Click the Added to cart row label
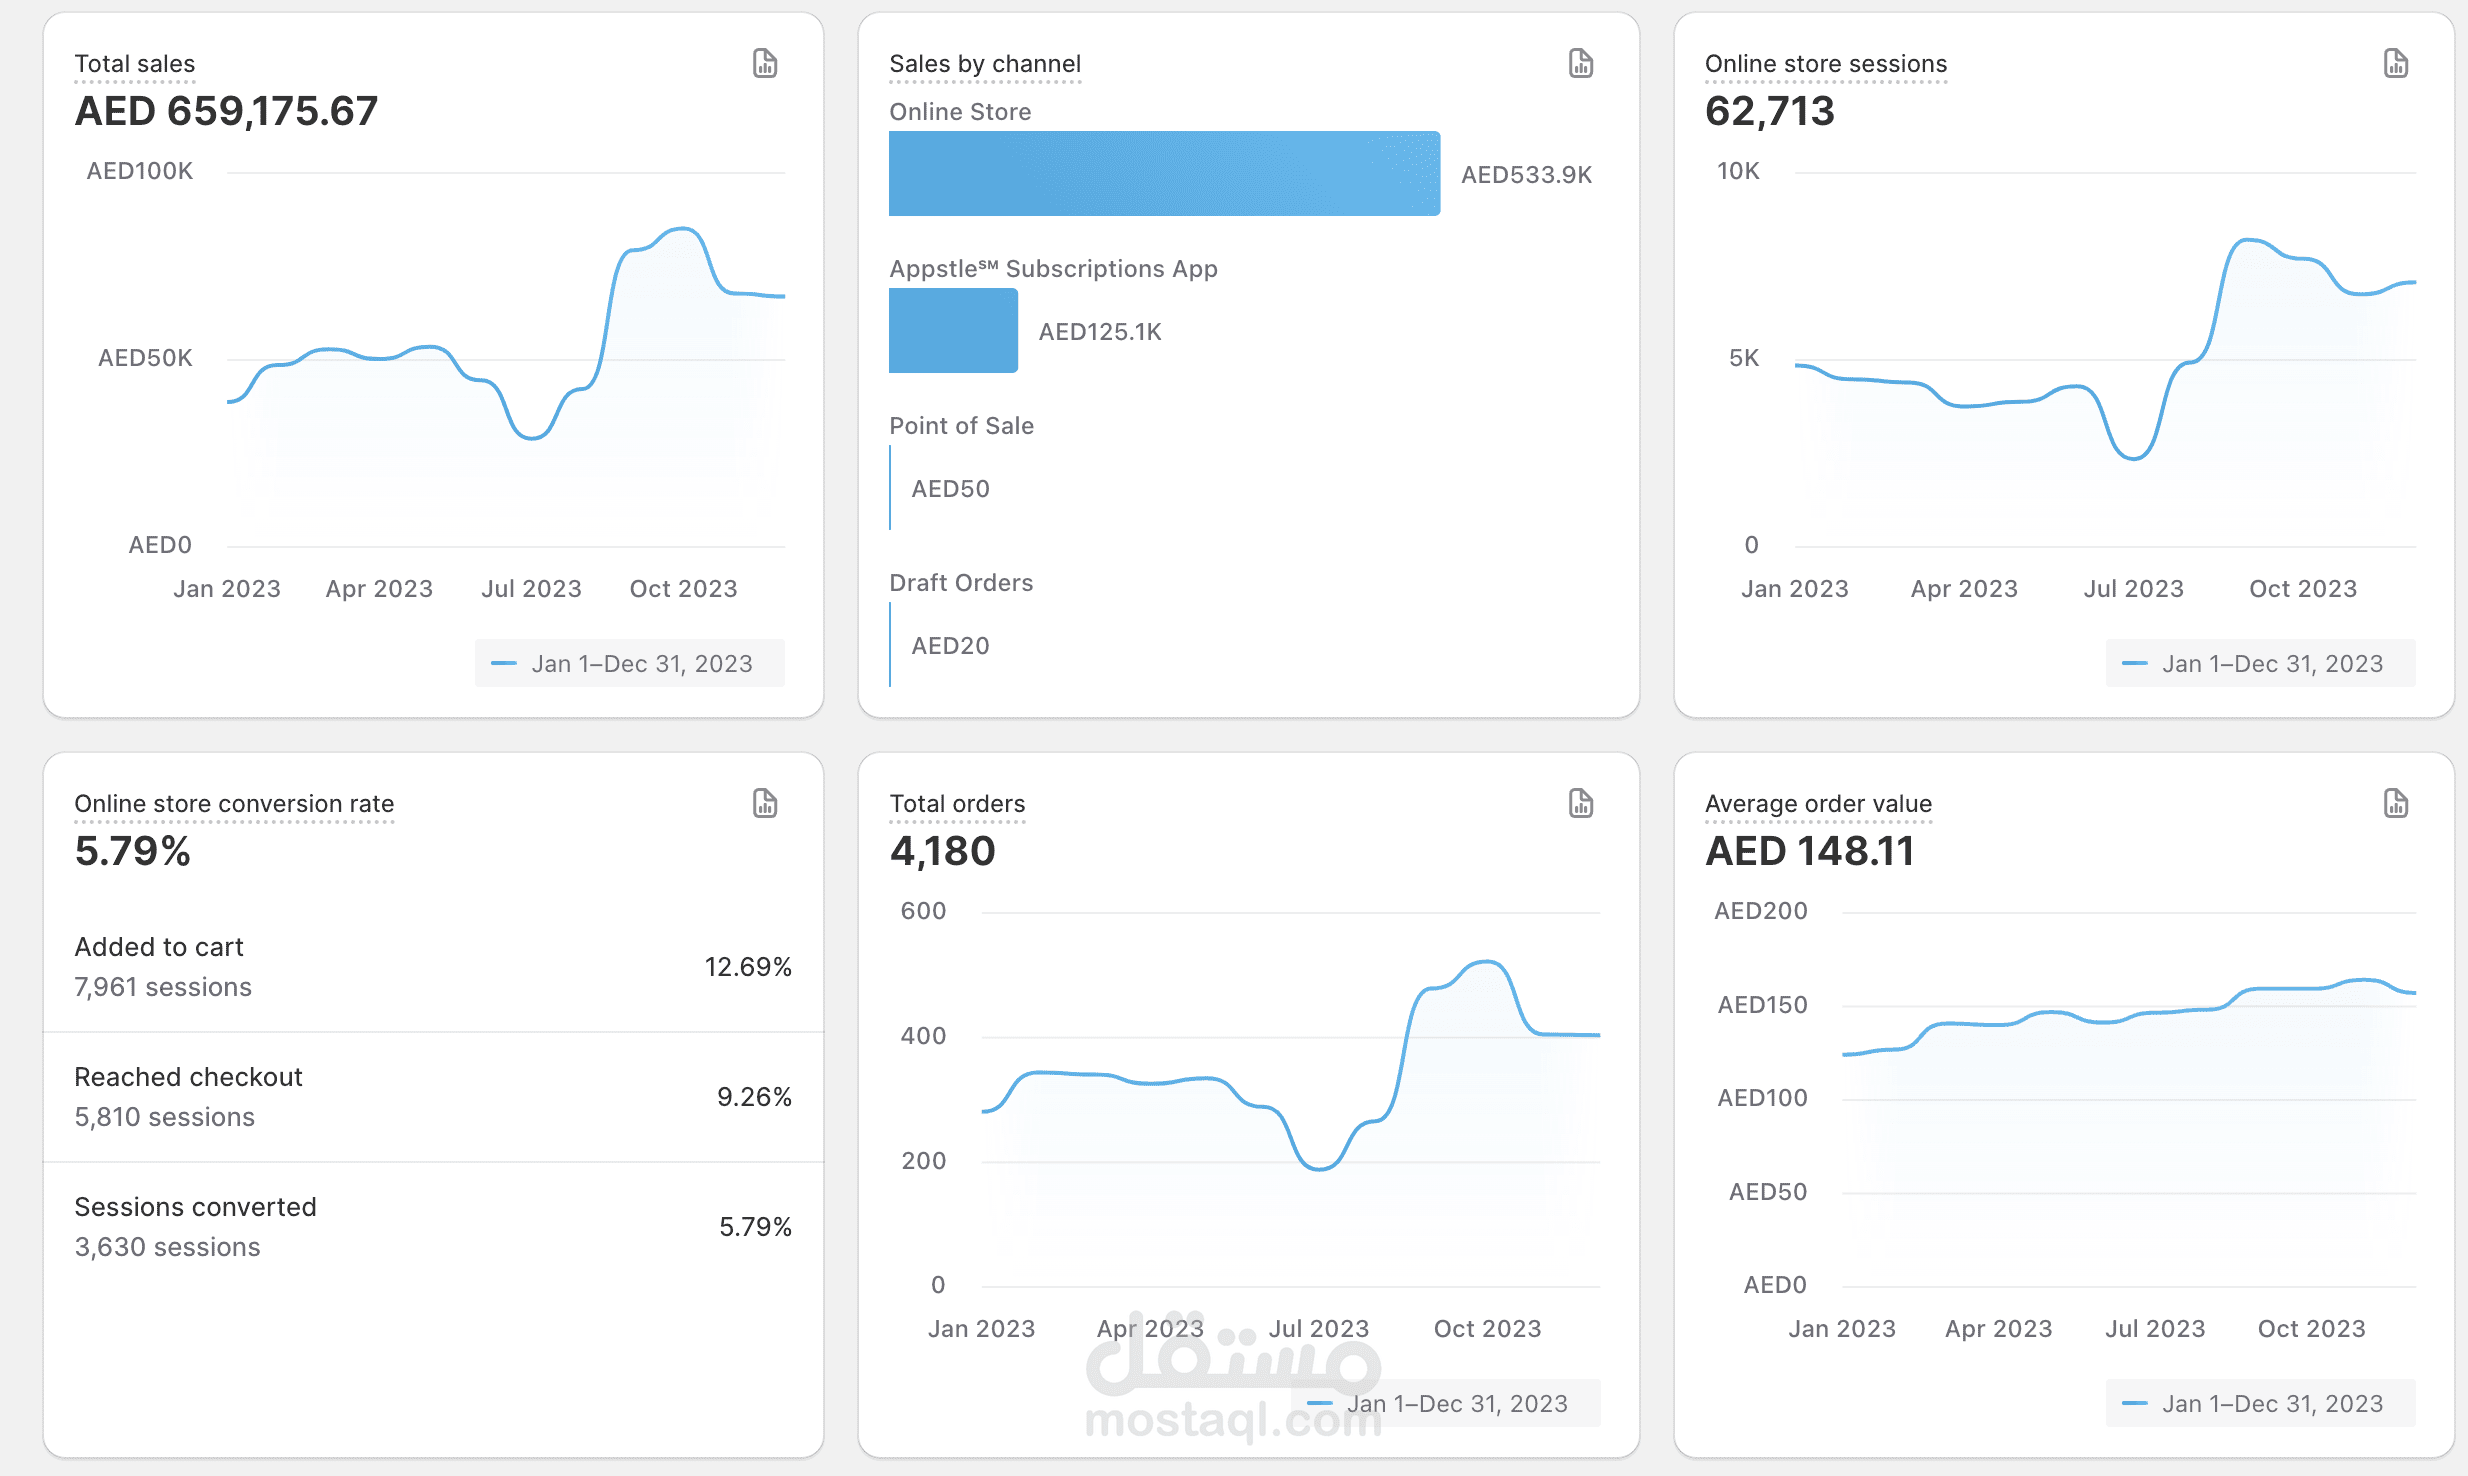The image size is (2468, 1476). pyautogui.click(x=159, y=947)
